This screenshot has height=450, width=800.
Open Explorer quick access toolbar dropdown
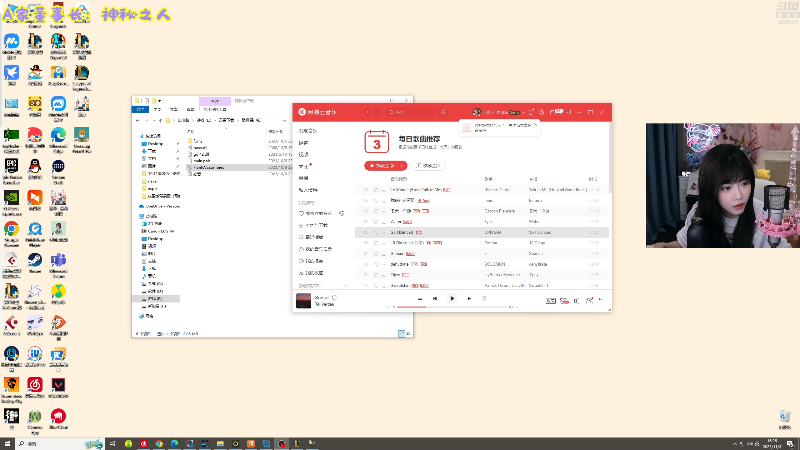coord(160,101)
